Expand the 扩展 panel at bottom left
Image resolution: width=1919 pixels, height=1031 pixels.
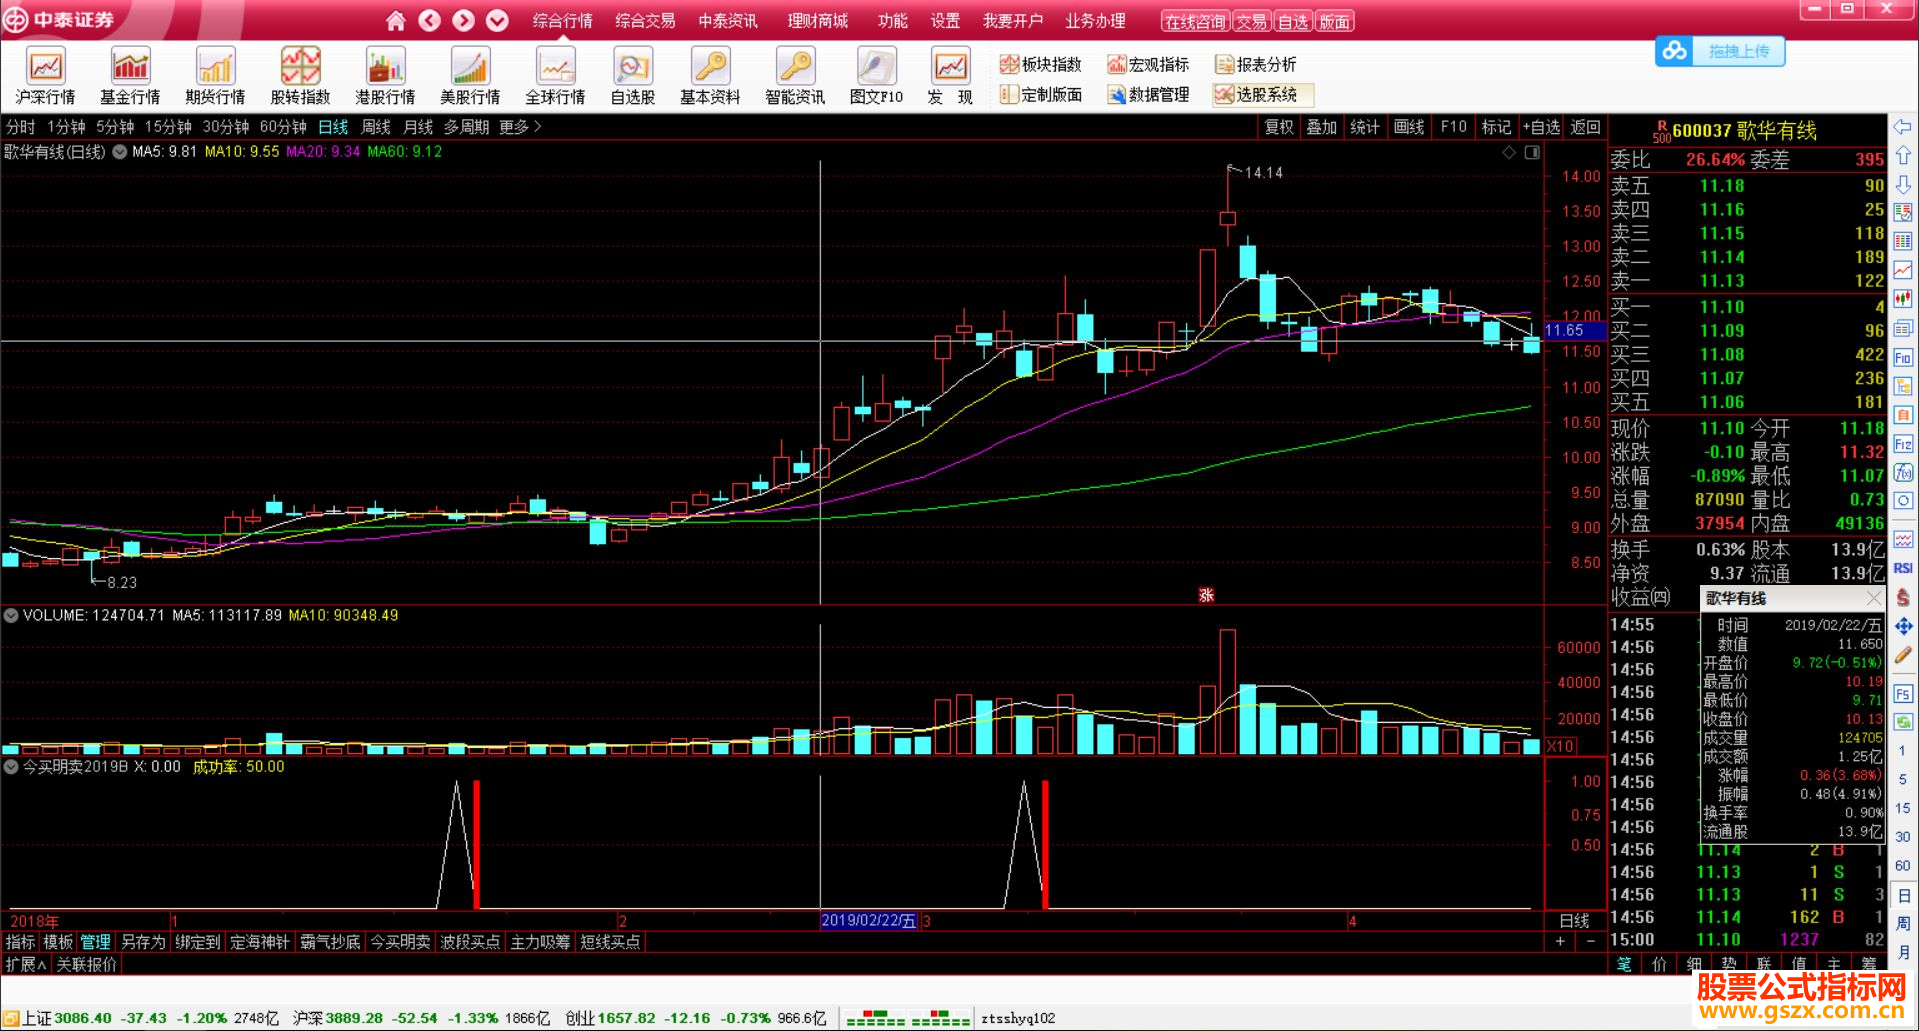(26, 964)
